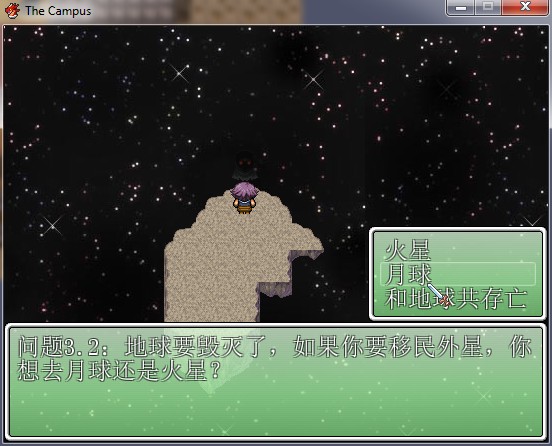The height and width of the screenshot is (446, 552).
Task: Click the 问题3.2 dialogue message box
Action: point(276,382)
